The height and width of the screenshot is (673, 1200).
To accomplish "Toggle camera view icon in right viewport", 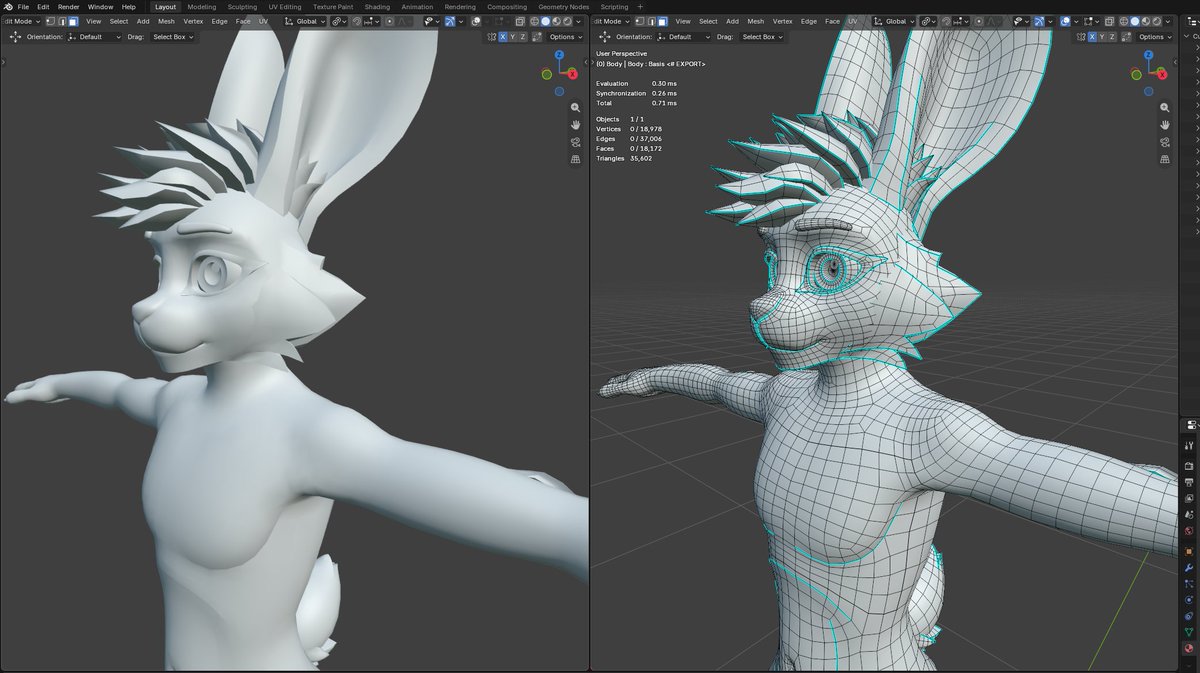I will [x=1165, y=141].
